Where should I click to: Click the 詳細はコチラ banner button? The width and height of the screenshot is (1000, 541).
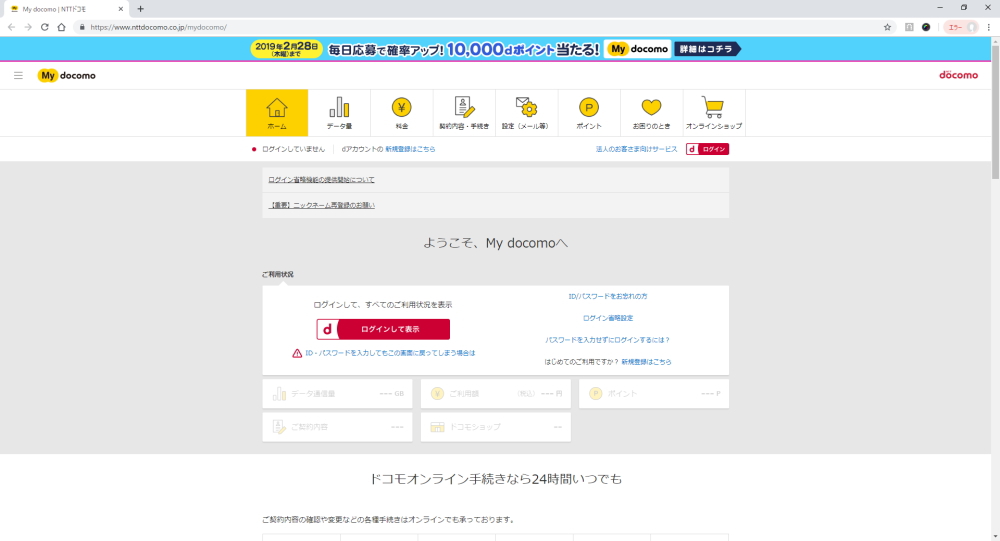707,49
